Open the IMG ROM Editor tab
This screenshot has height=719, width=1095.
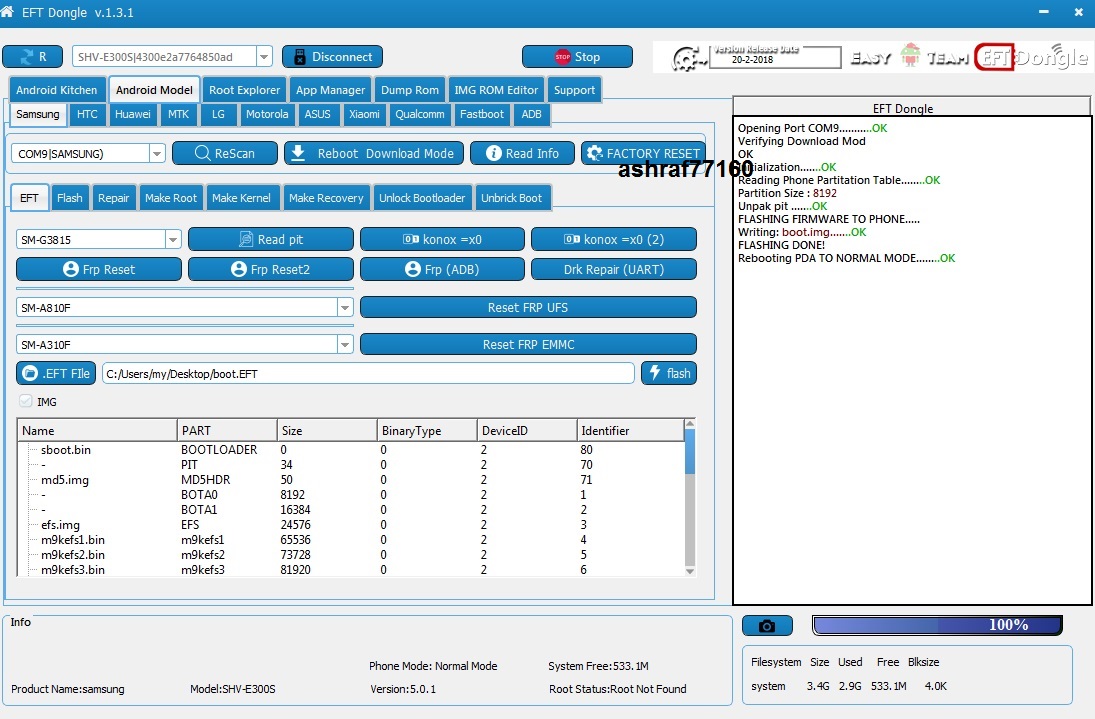[x=497, y=90]
